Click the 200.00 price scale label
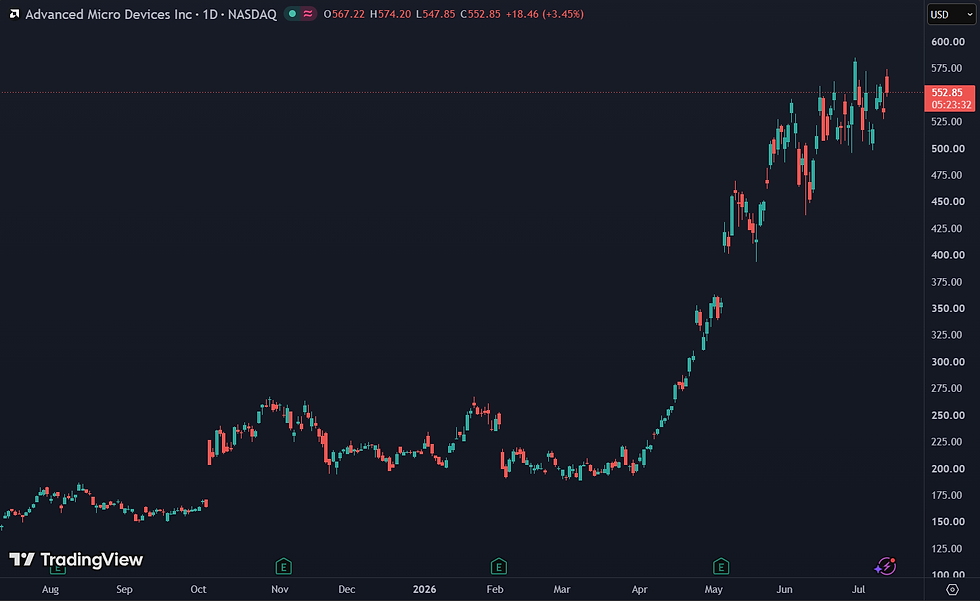The height and width of the screenshot is (601, 980). pos(948,468)
